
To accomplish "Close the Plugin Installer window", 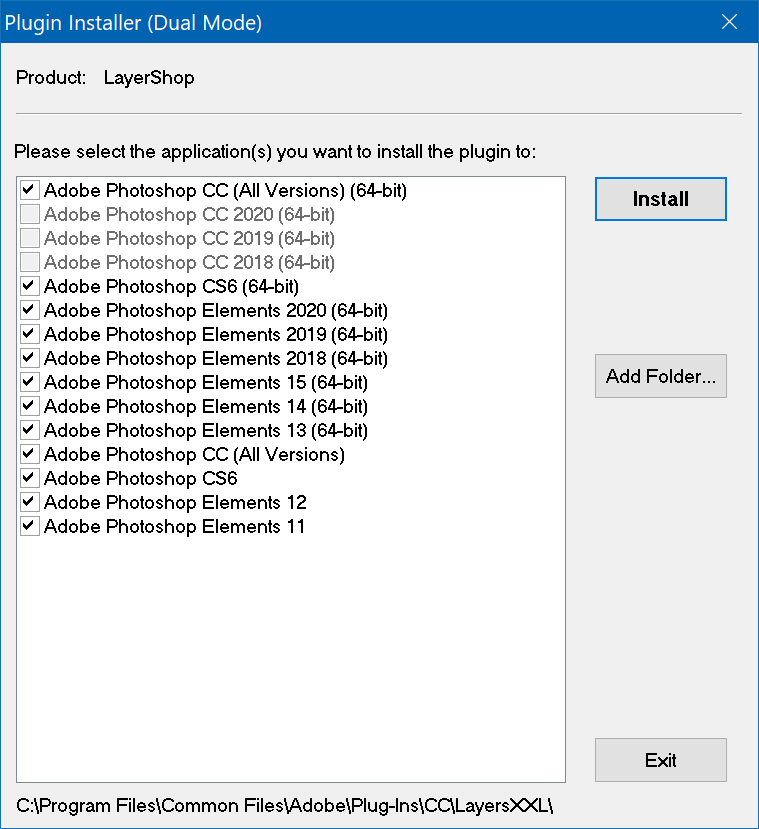I will coord(731,22).
